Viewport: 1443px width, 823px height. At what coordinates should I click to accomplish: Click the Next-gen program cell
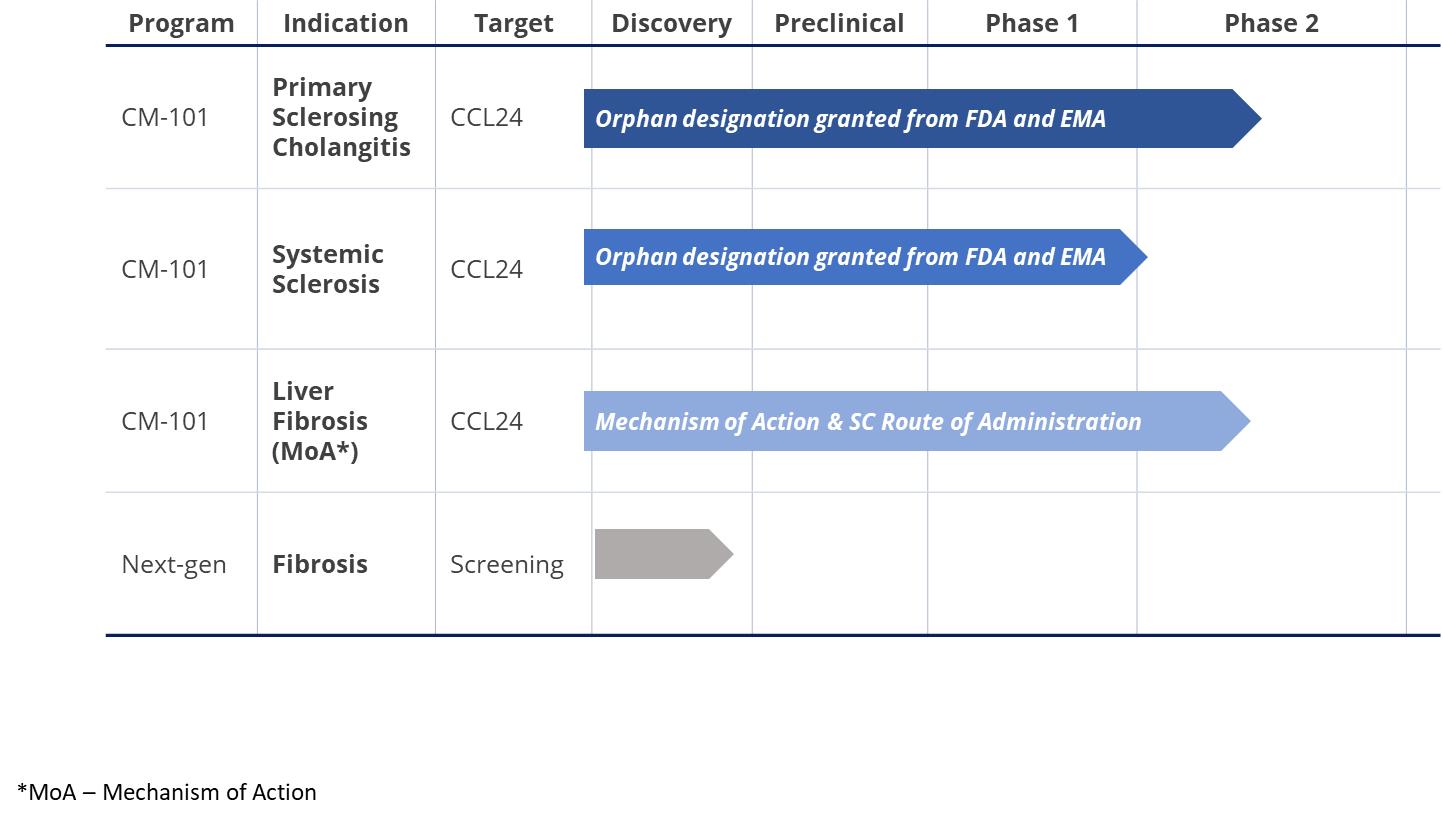click(174, 565)
